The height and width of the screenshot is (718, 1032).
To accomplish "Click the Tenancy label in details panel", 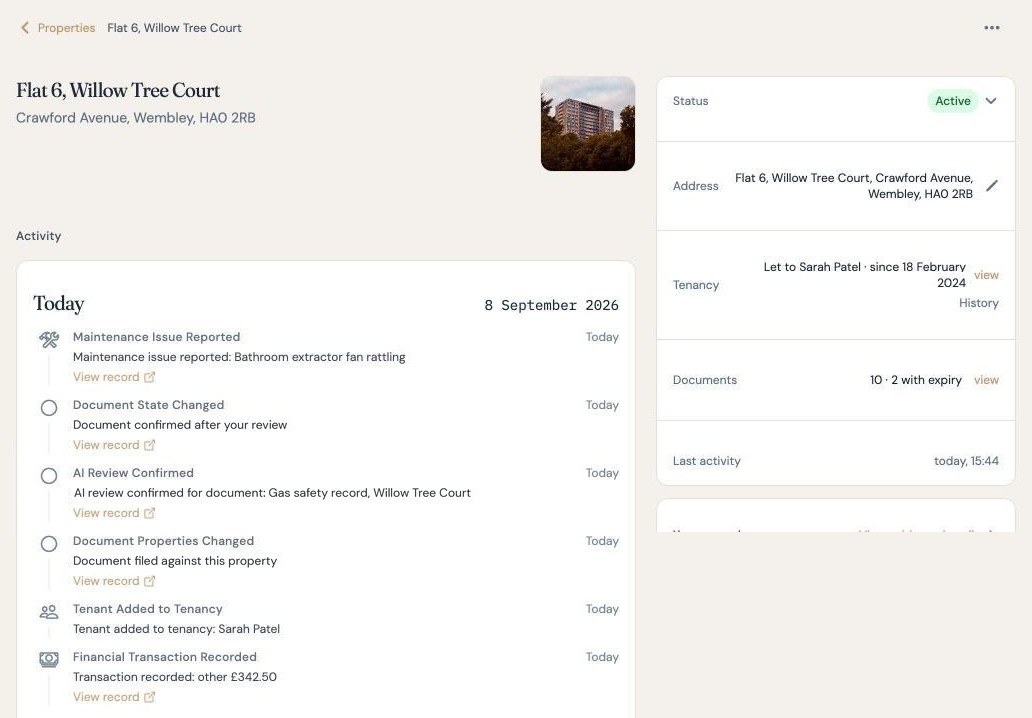I will 696,285.
